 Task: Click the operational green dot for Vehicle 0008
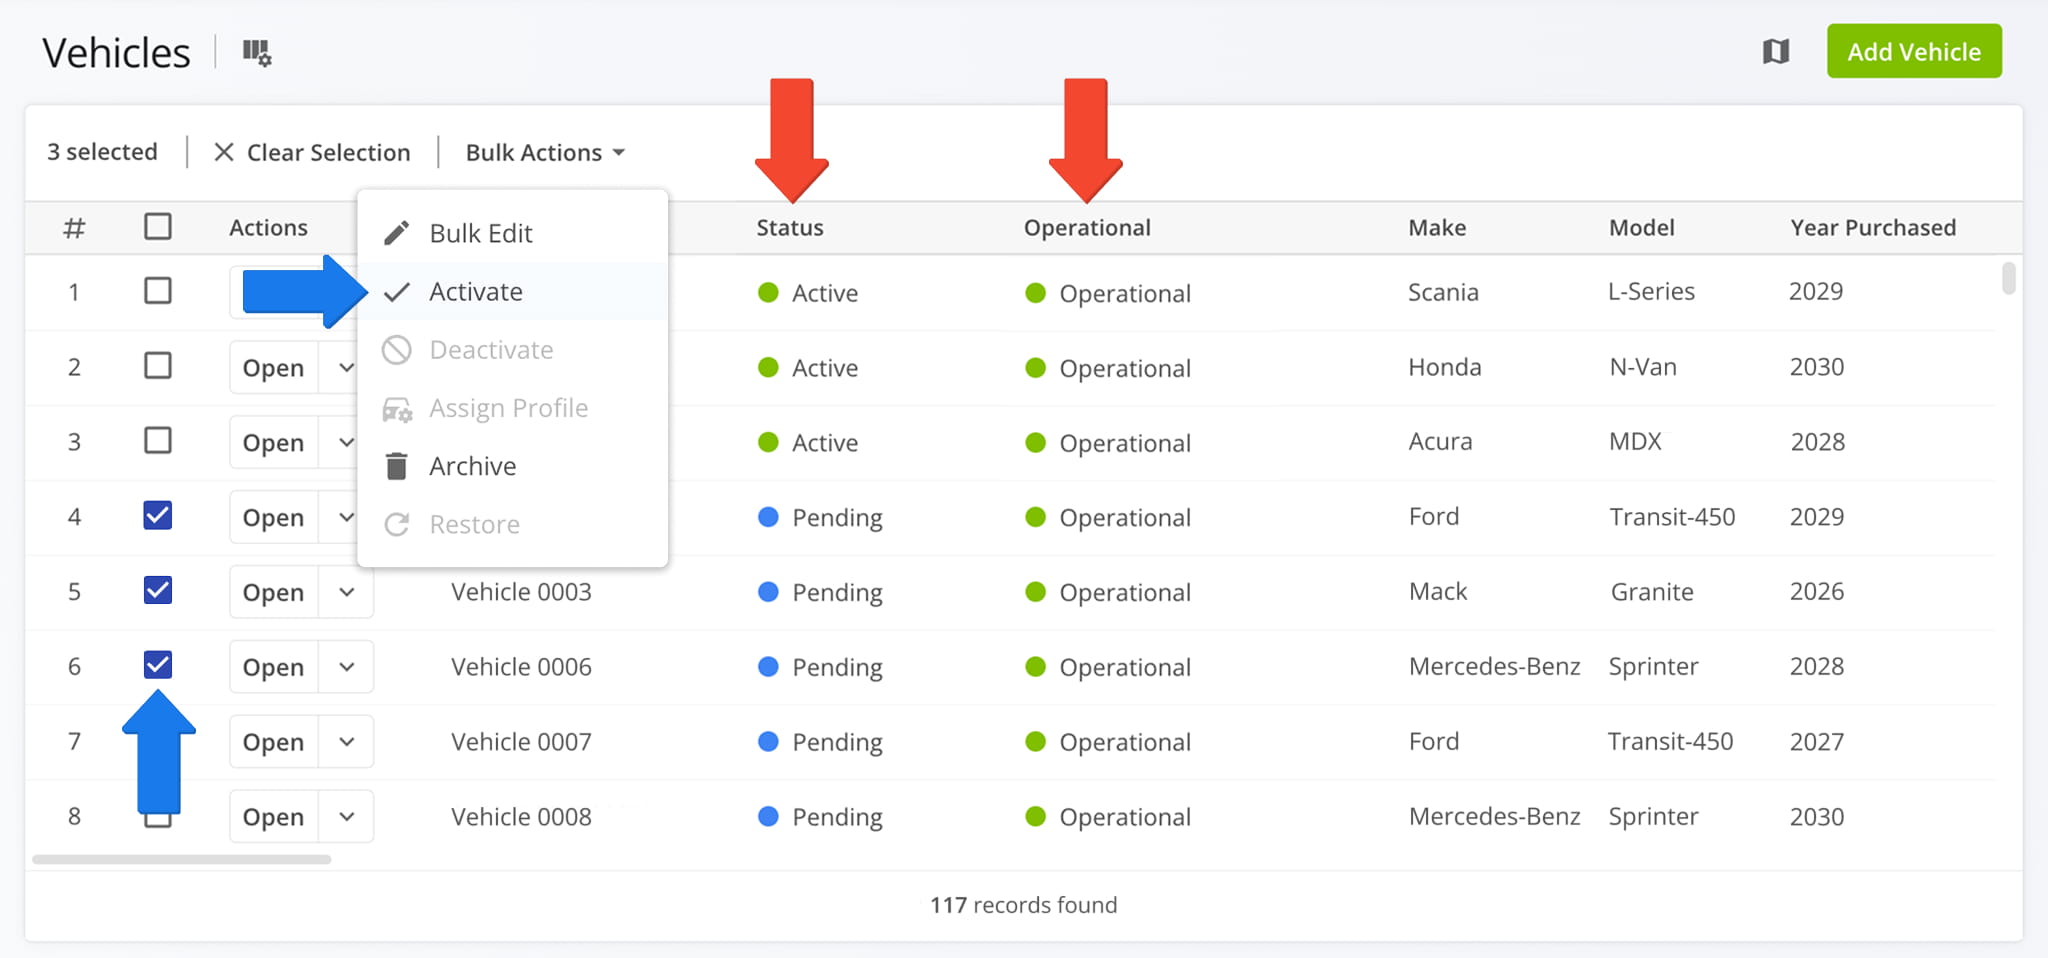(x=1035, y=816)
